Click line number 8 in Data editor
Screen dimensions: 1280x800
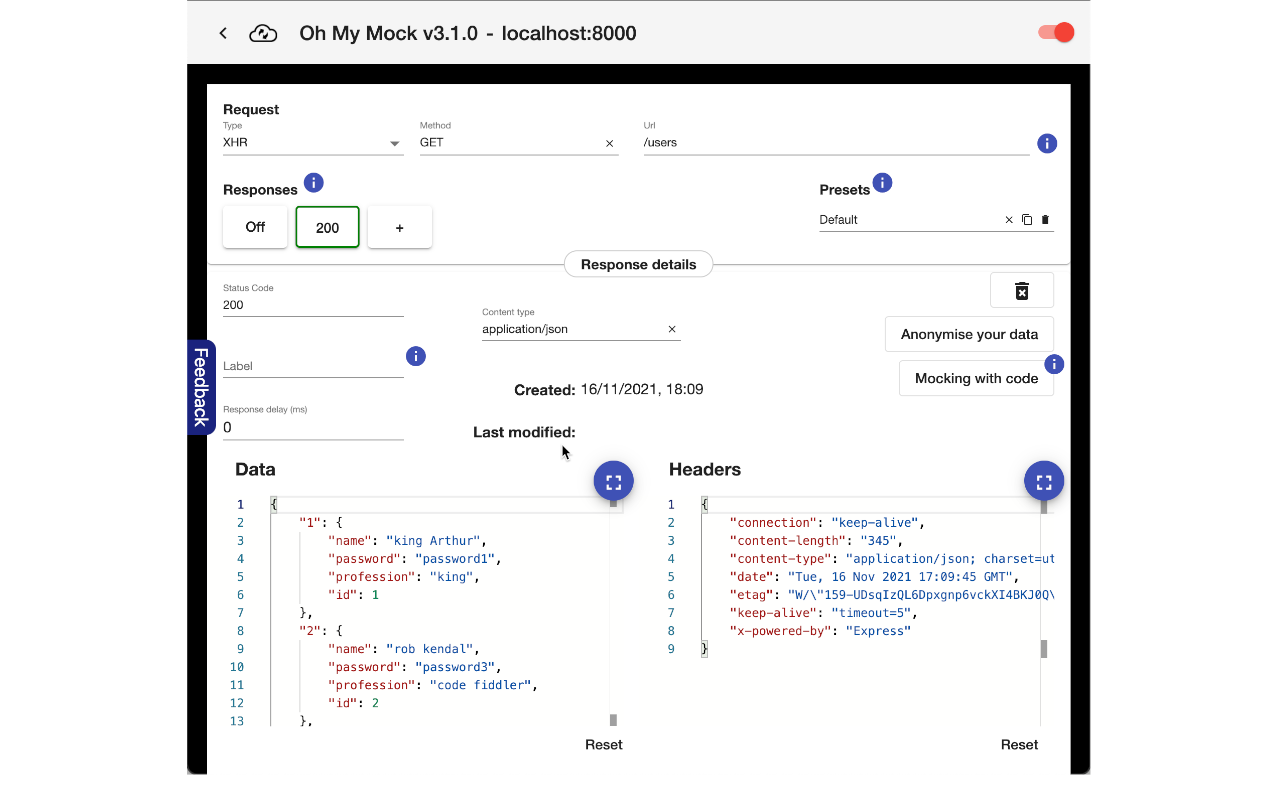[x=240, y=631]
